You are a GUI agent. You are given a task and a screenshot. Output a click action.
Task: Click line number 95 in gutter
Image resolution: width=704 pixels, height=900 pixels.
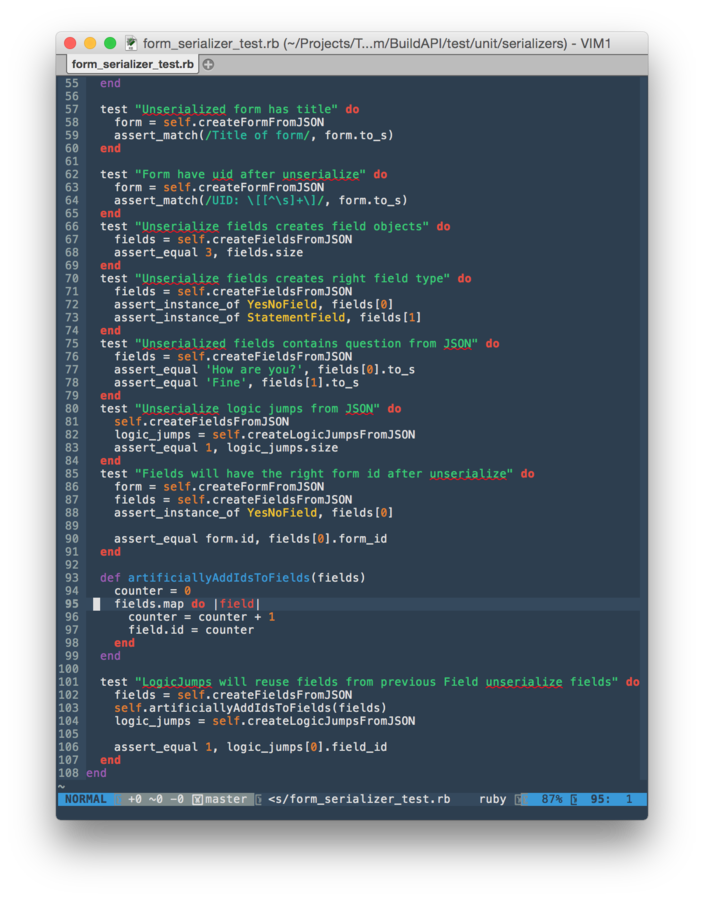[72, 604]
